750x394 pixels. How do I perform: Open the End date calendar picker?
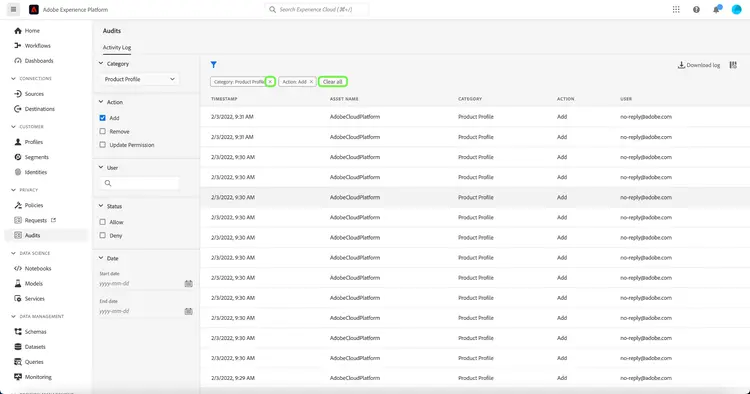click(188, 311)
